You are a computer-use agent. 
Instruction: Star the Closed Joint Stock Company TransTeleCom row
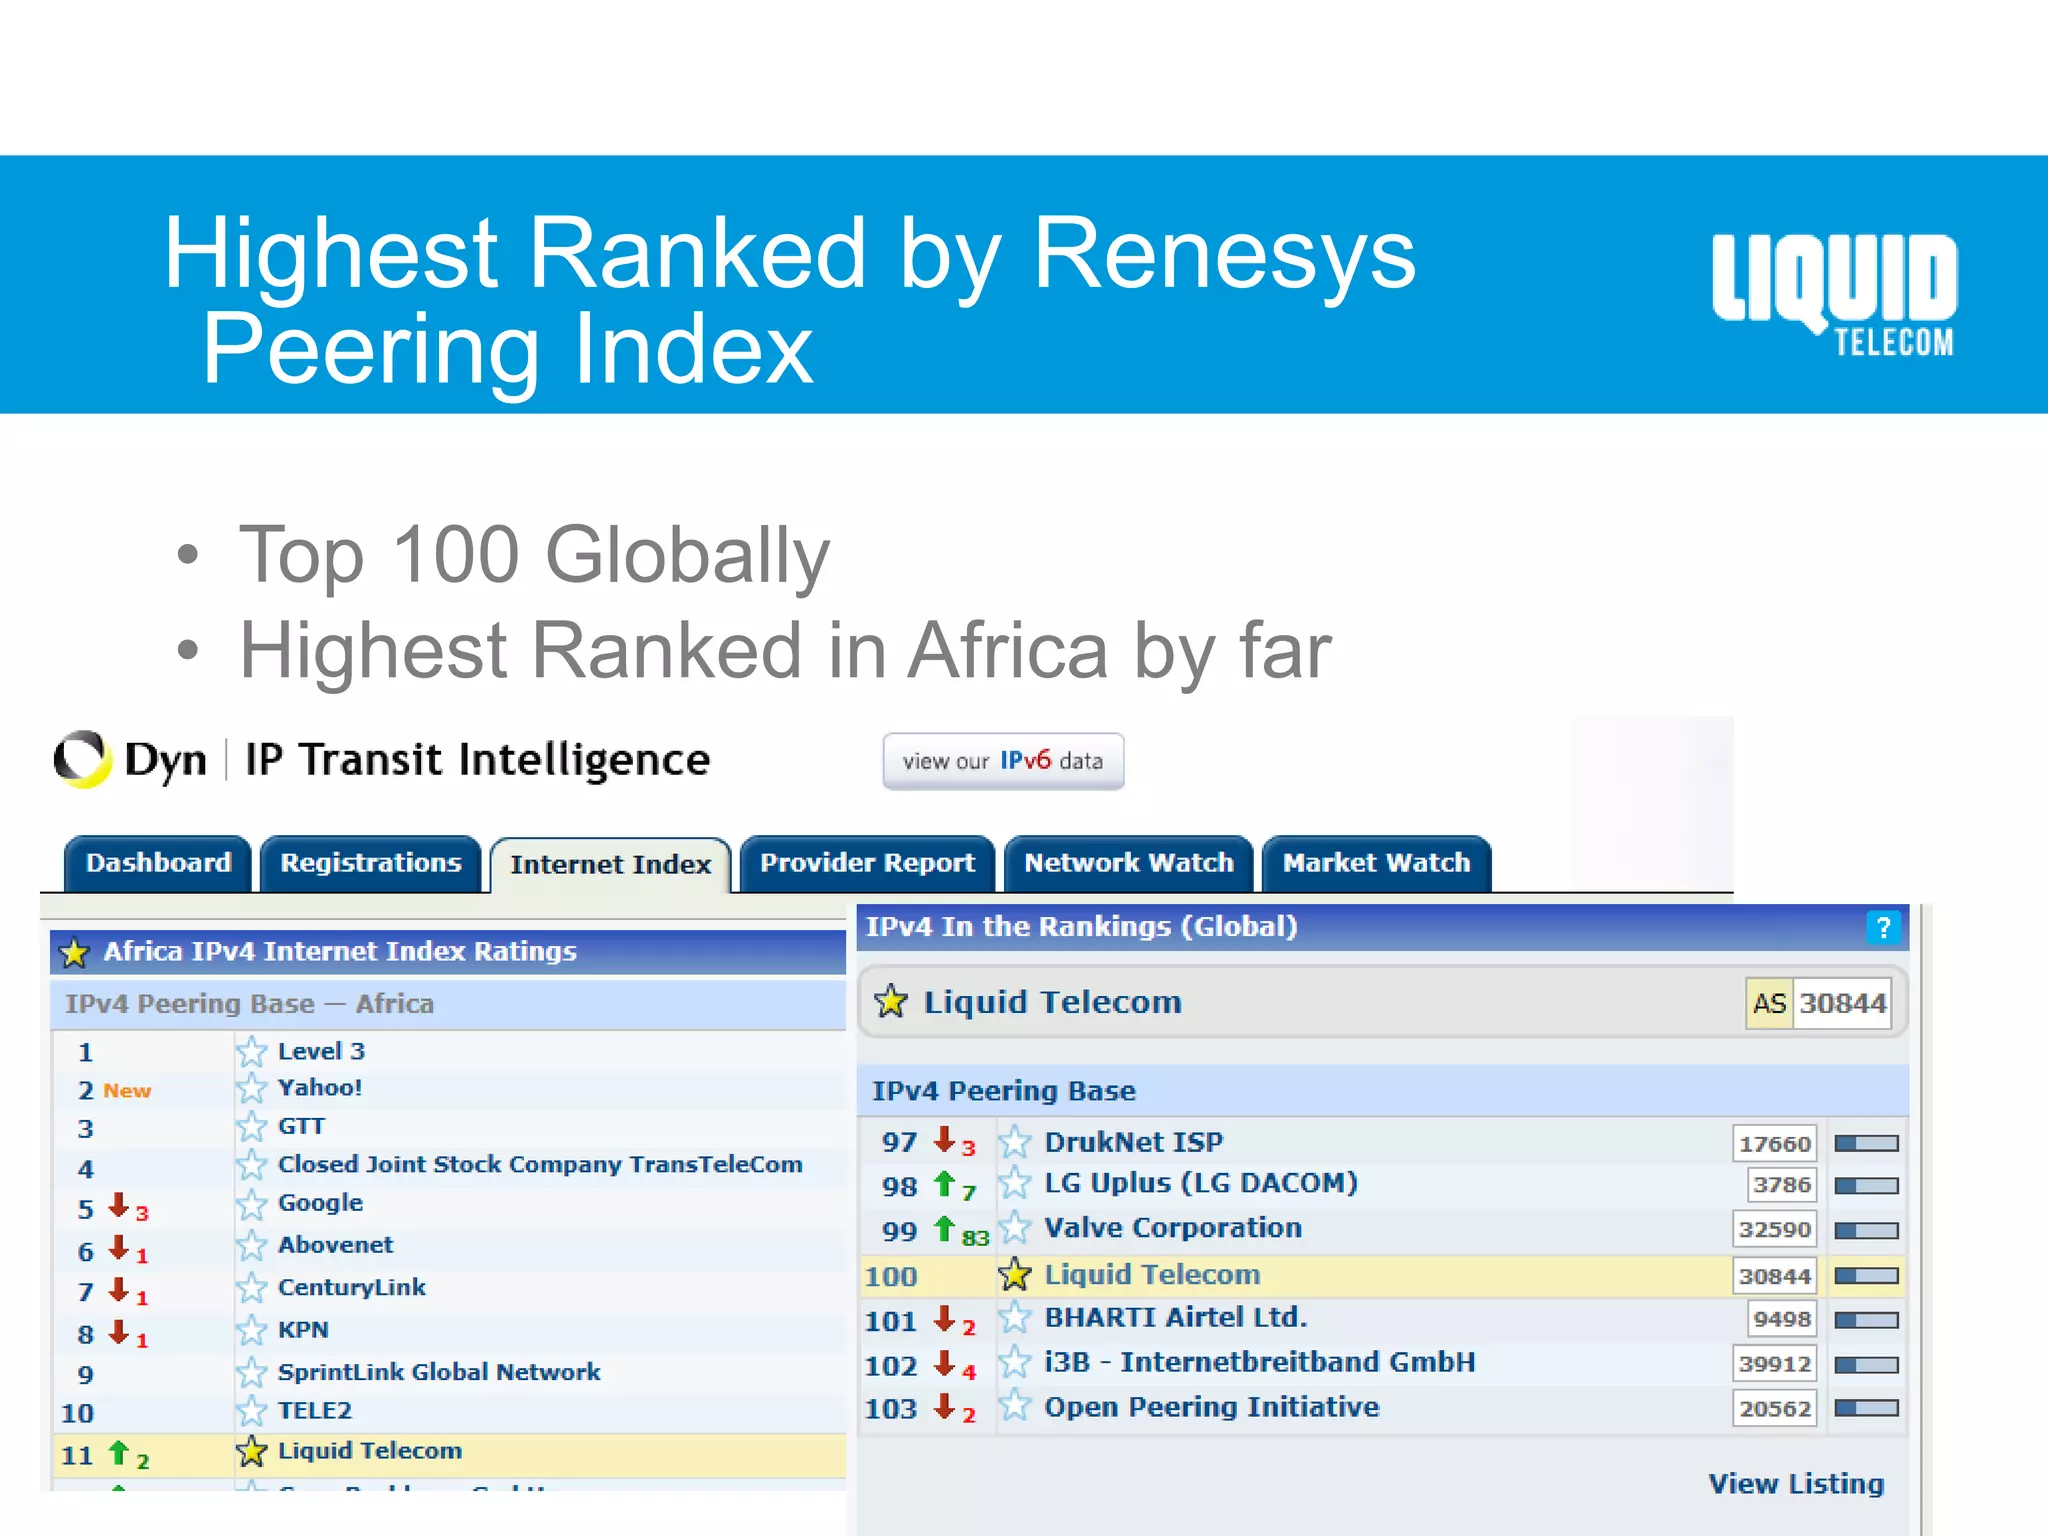251,1165
